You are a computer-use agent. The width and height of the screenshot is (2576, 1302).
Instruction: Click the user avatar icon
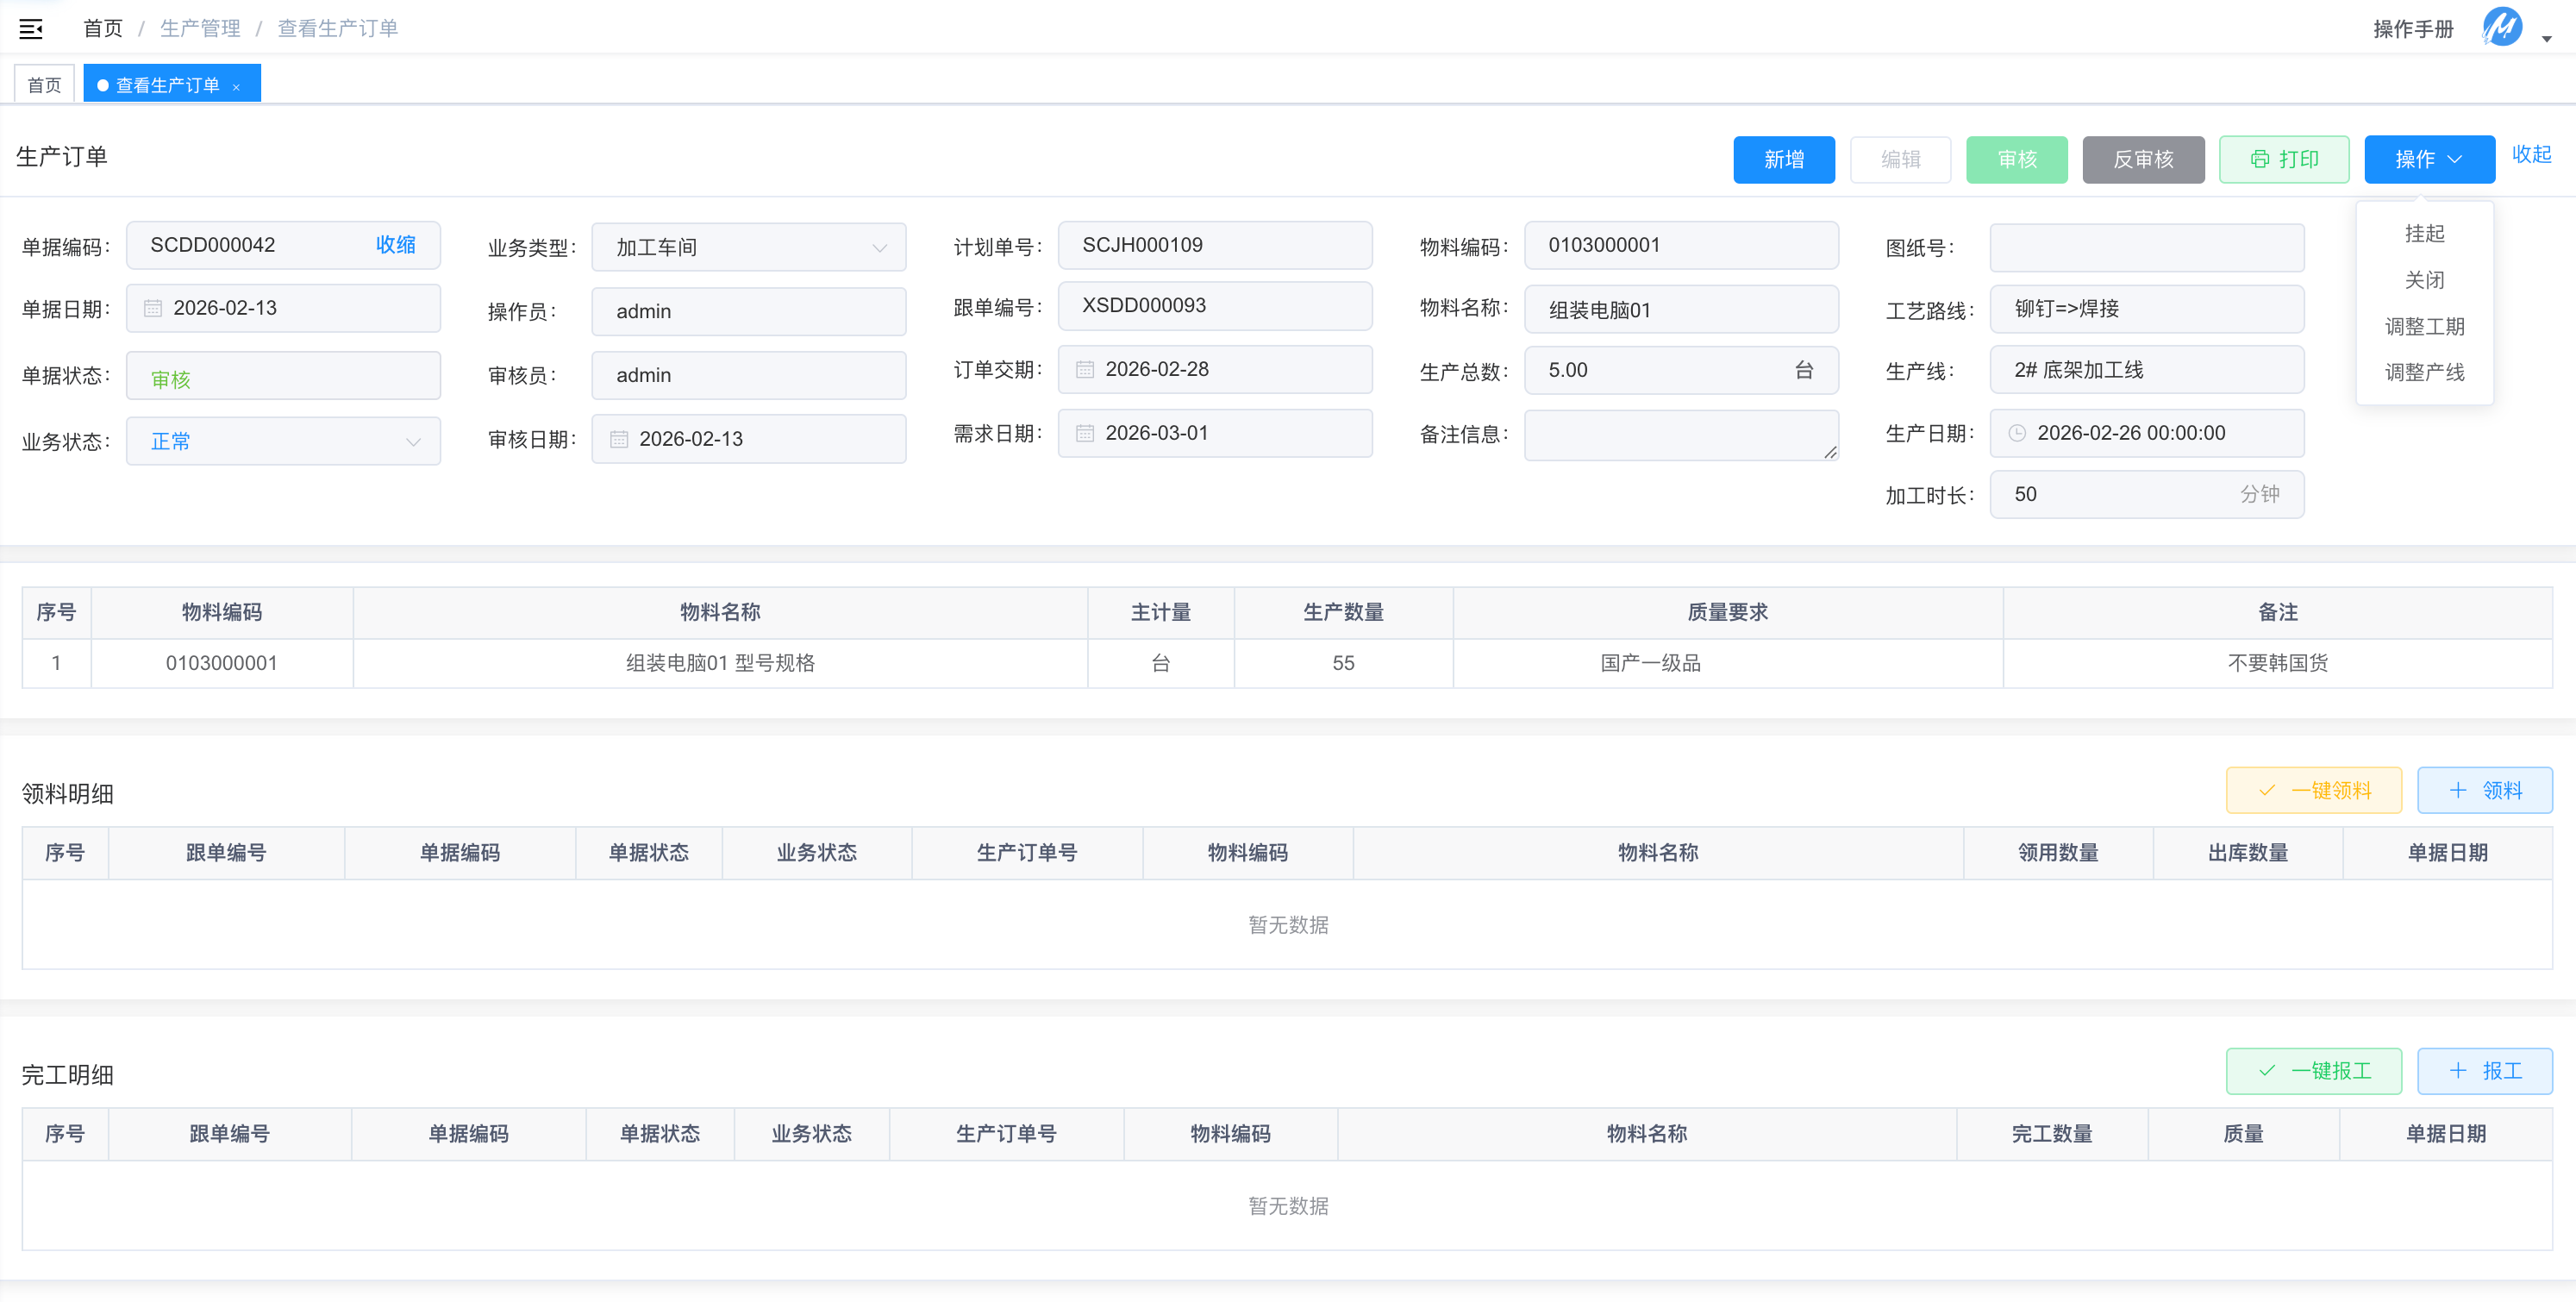click(2502, 27)
